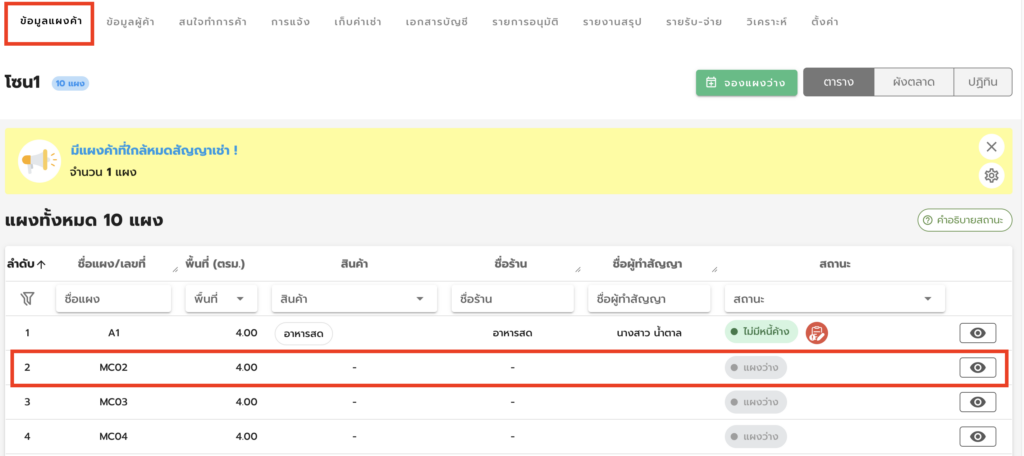Open คำอธิบายสถานะ status explanation button
1024x456 pixels.
pos(965,220)
